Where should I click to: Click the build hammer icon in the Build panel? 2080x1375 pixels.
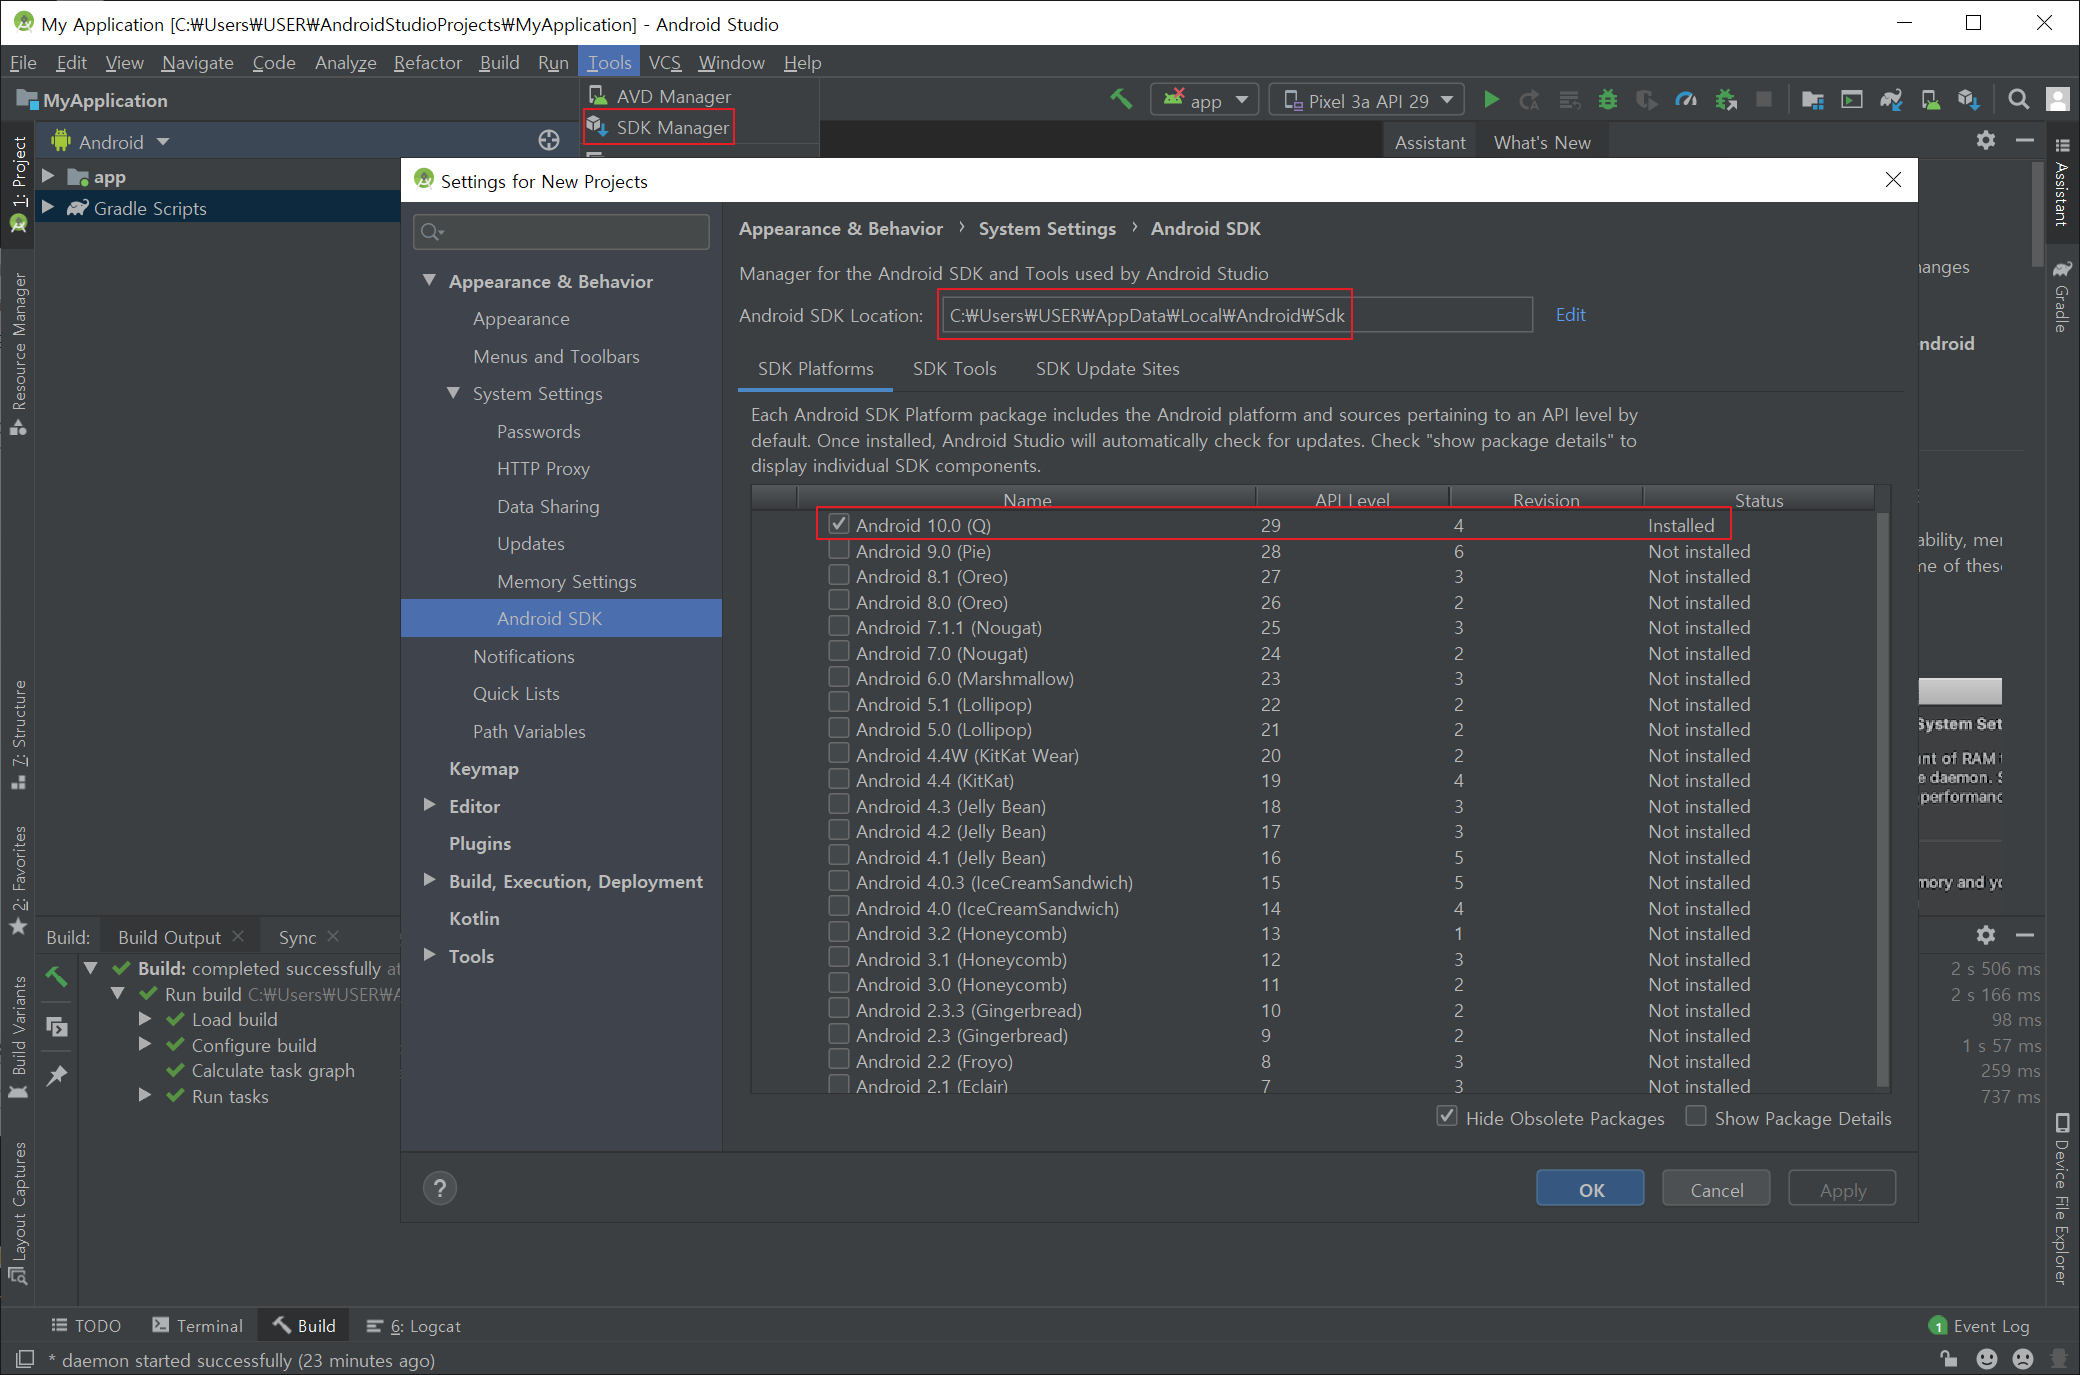click(56, 976)
